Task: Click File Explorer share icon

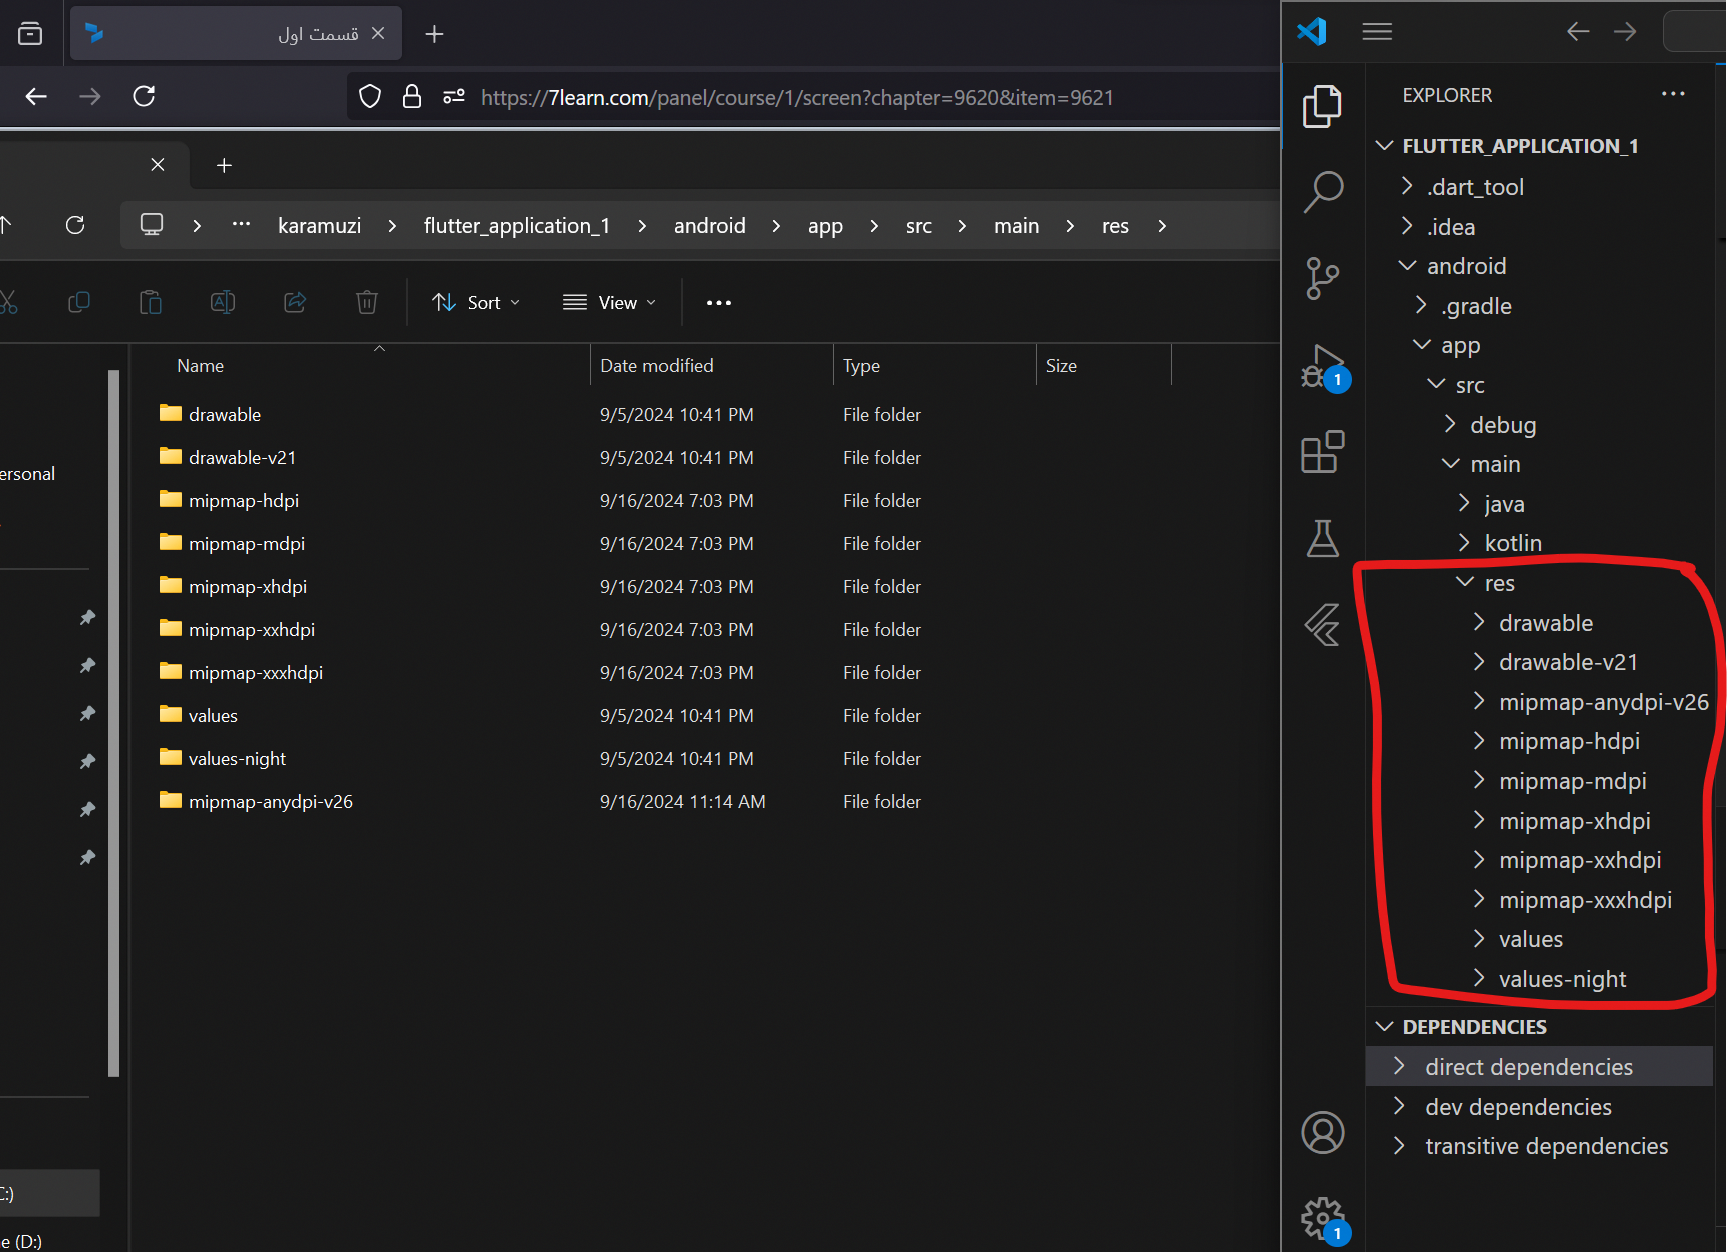Action: tap(295, 302)
